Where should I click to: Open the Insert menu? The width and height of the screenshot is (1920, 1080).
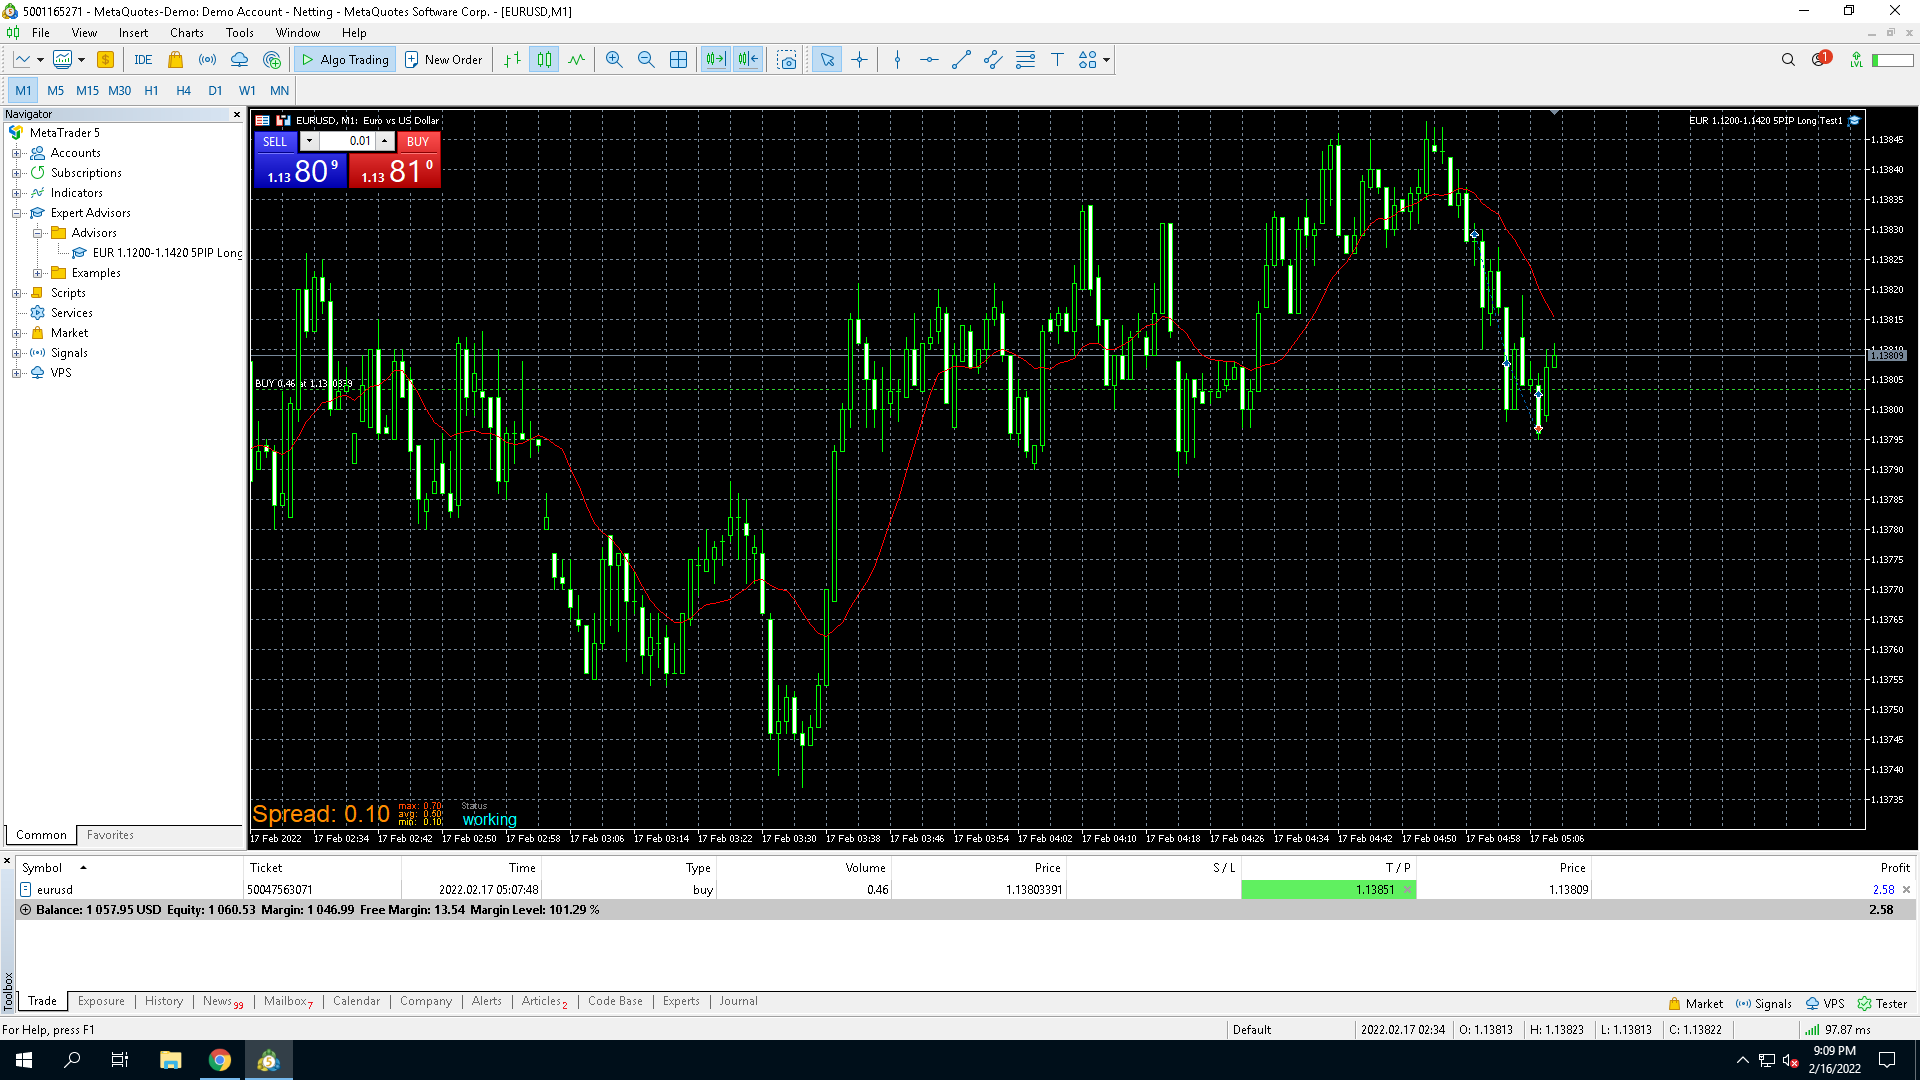[133, 33]
